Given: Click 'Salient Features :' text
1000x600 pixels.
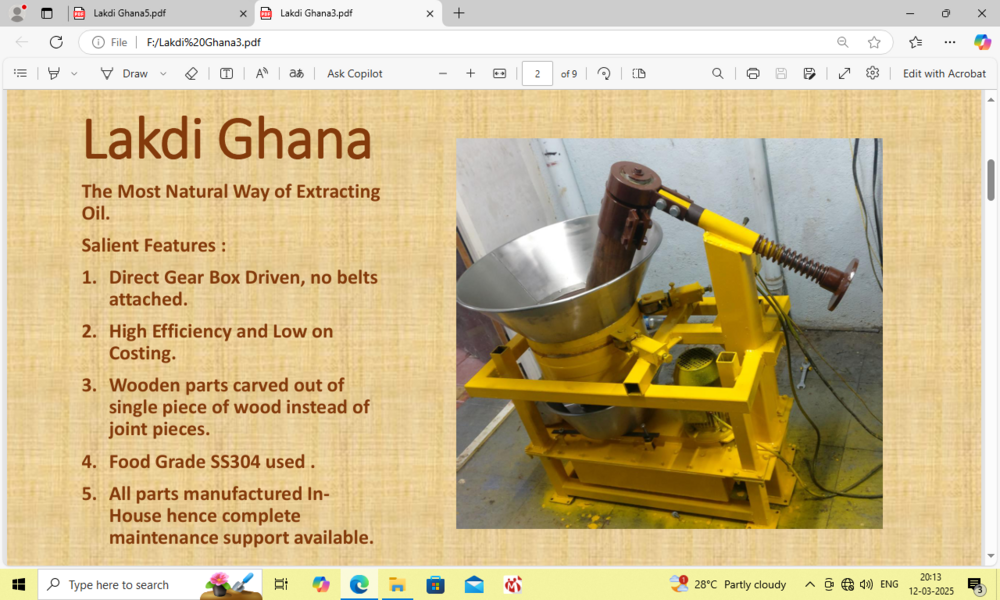Looking at the screenshot, I should (154, 245).
